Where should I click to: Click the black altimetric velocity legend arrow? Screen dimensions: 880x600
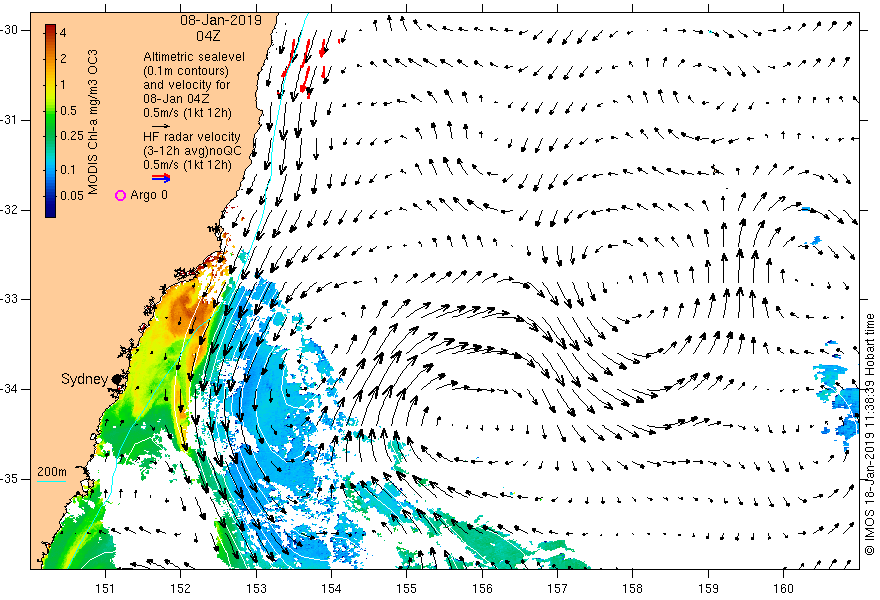[161, 126]
